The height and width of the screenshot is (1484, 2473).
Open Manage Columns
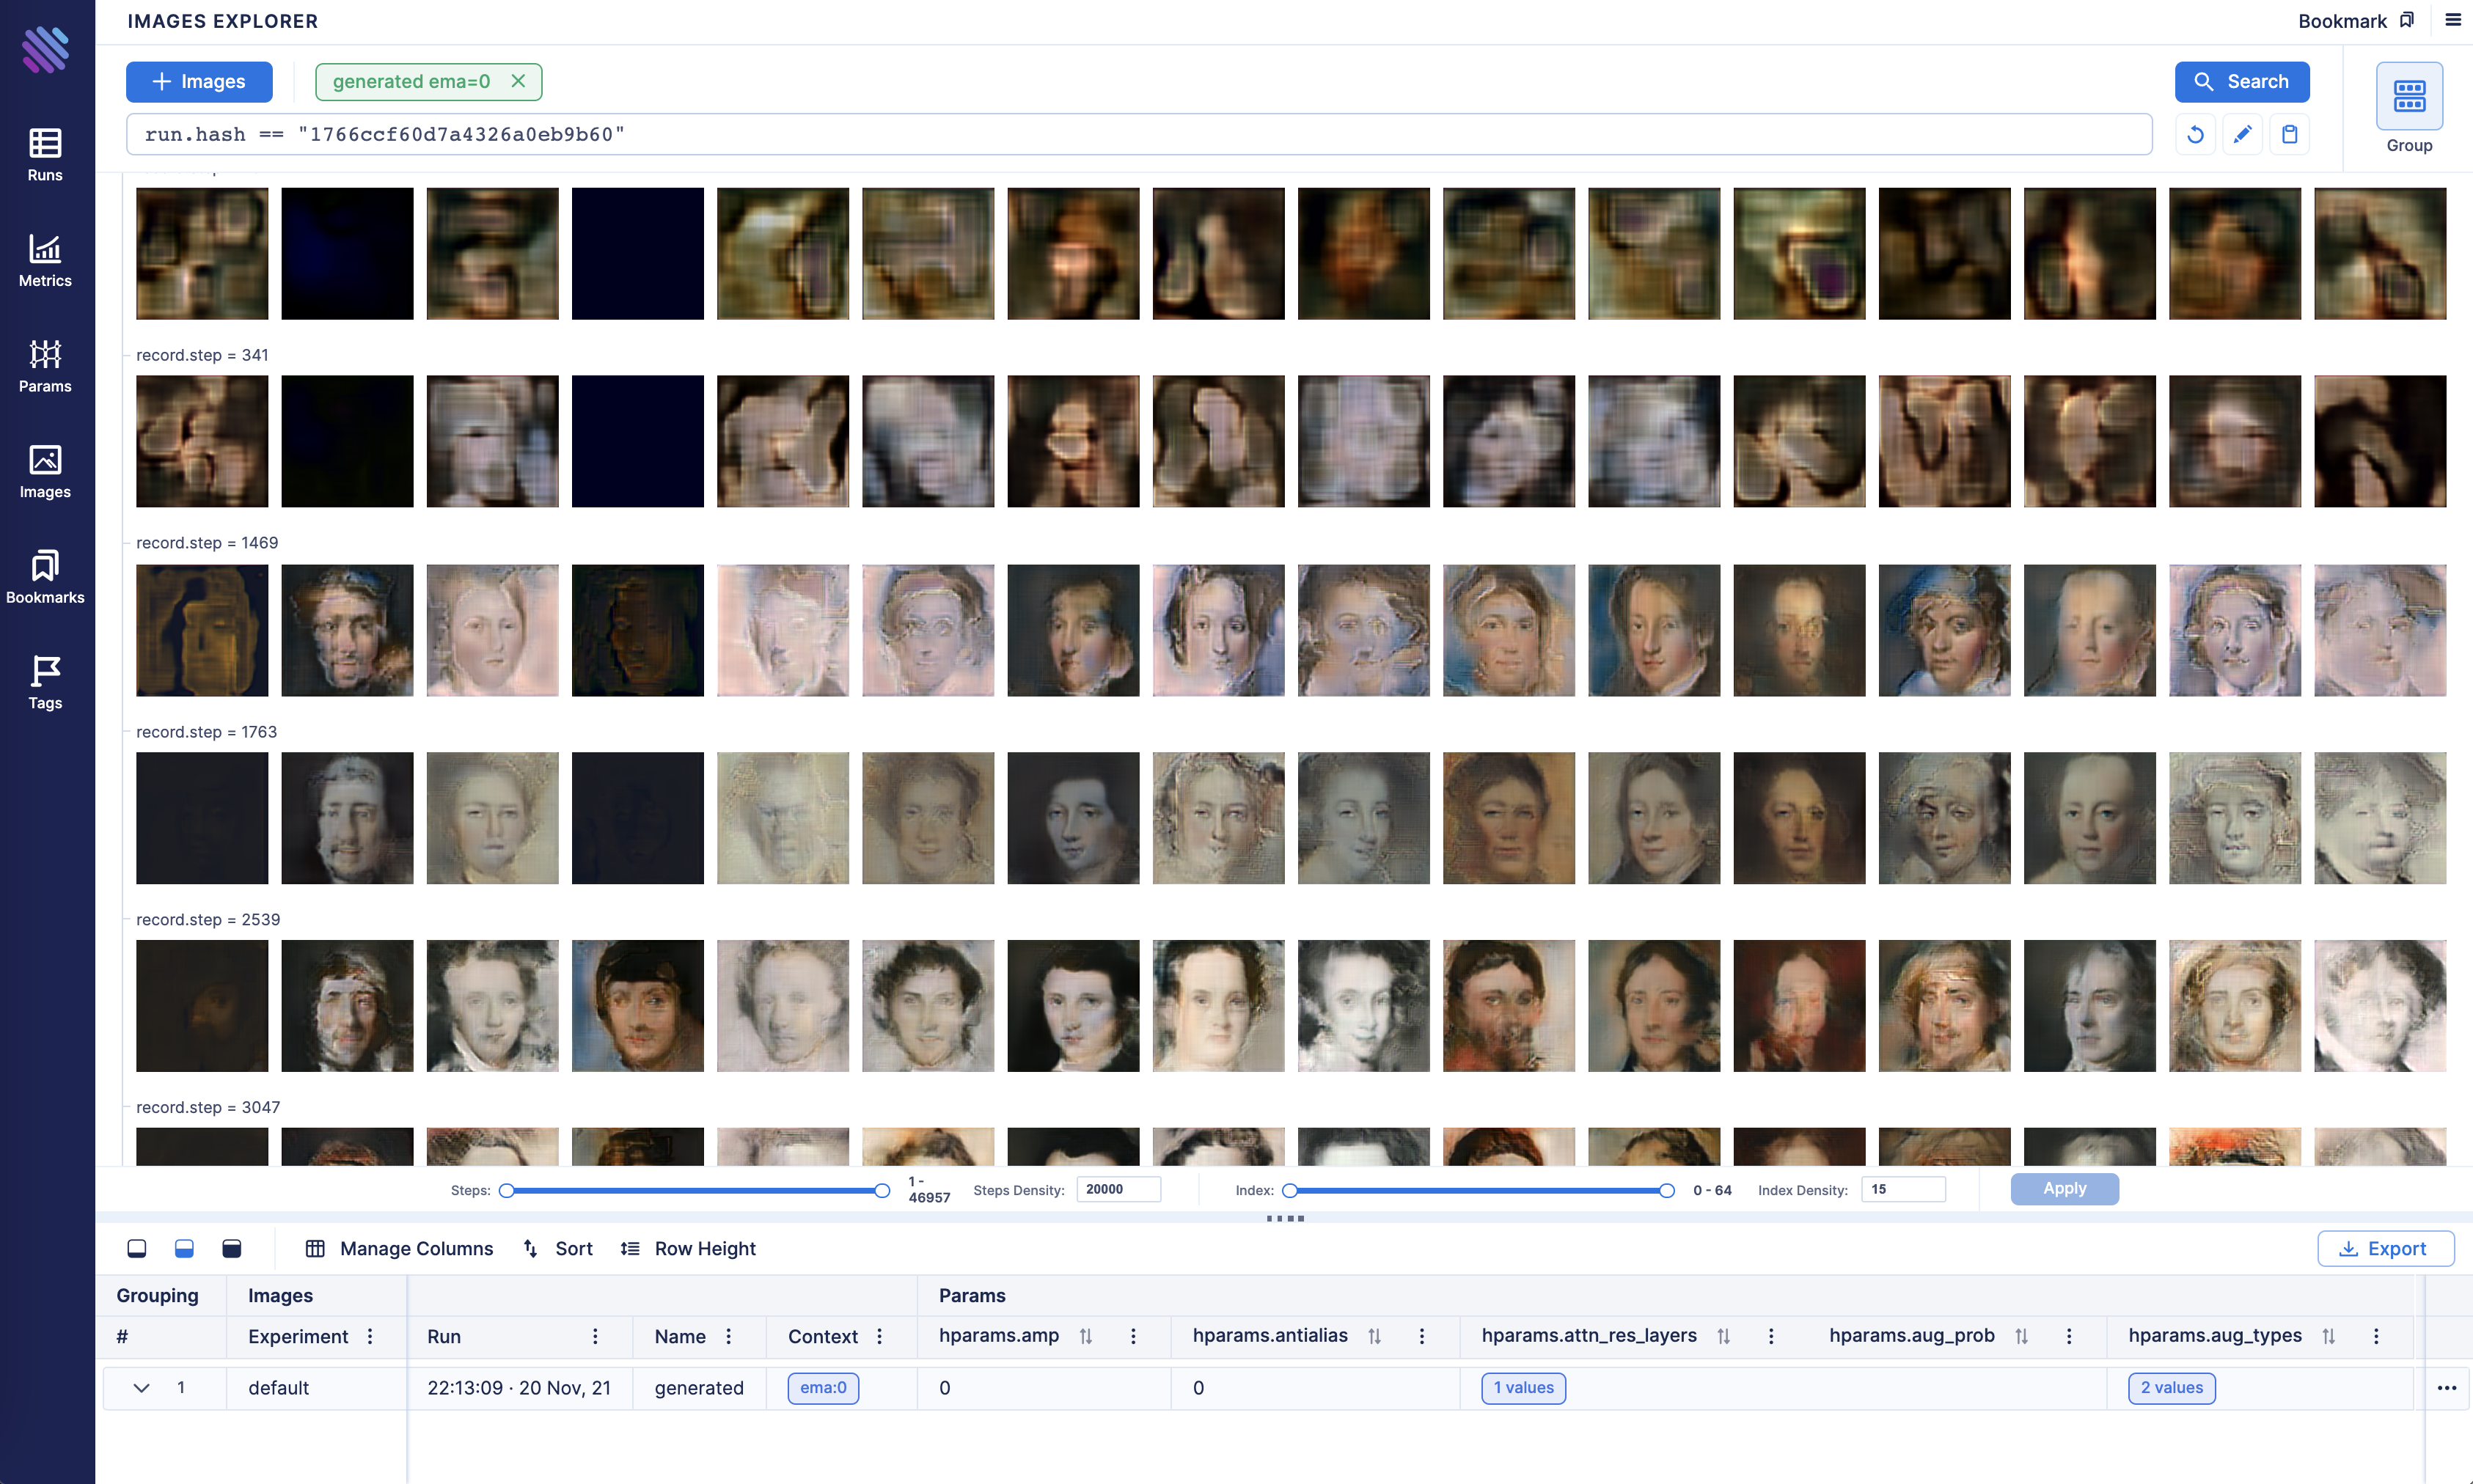pyautogui.click(x=399, y=1248)
